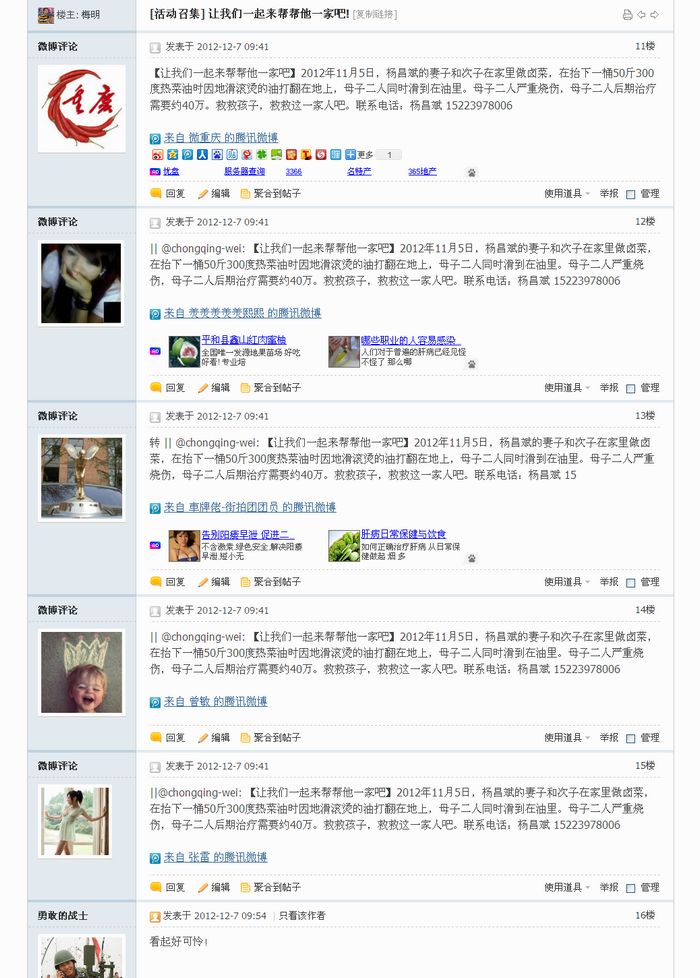
Task: Tick the 管理 checkbox on post 11
Action: [631, 194]
